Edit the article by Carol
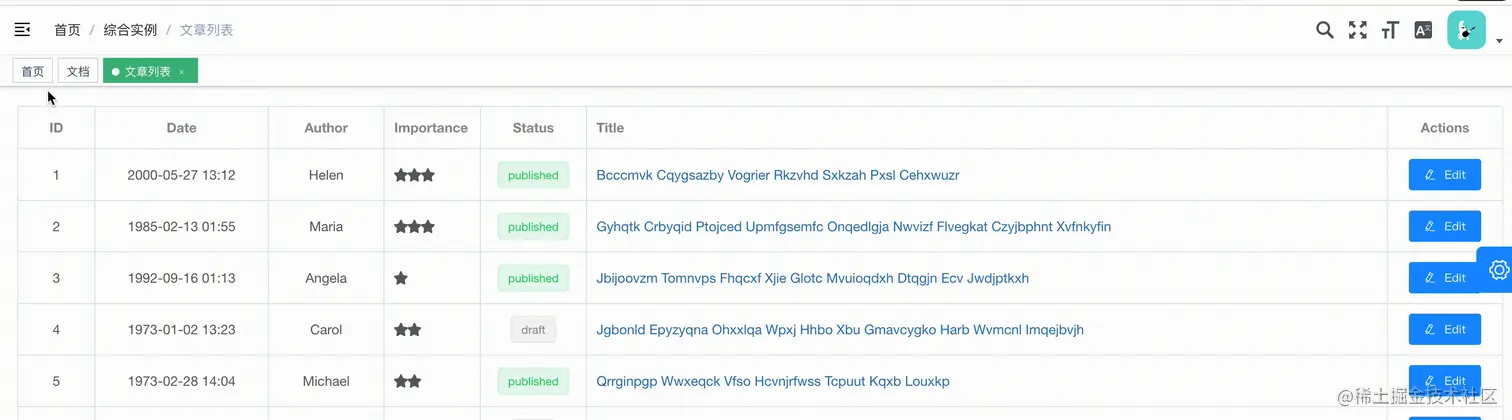 point(1444,330)
